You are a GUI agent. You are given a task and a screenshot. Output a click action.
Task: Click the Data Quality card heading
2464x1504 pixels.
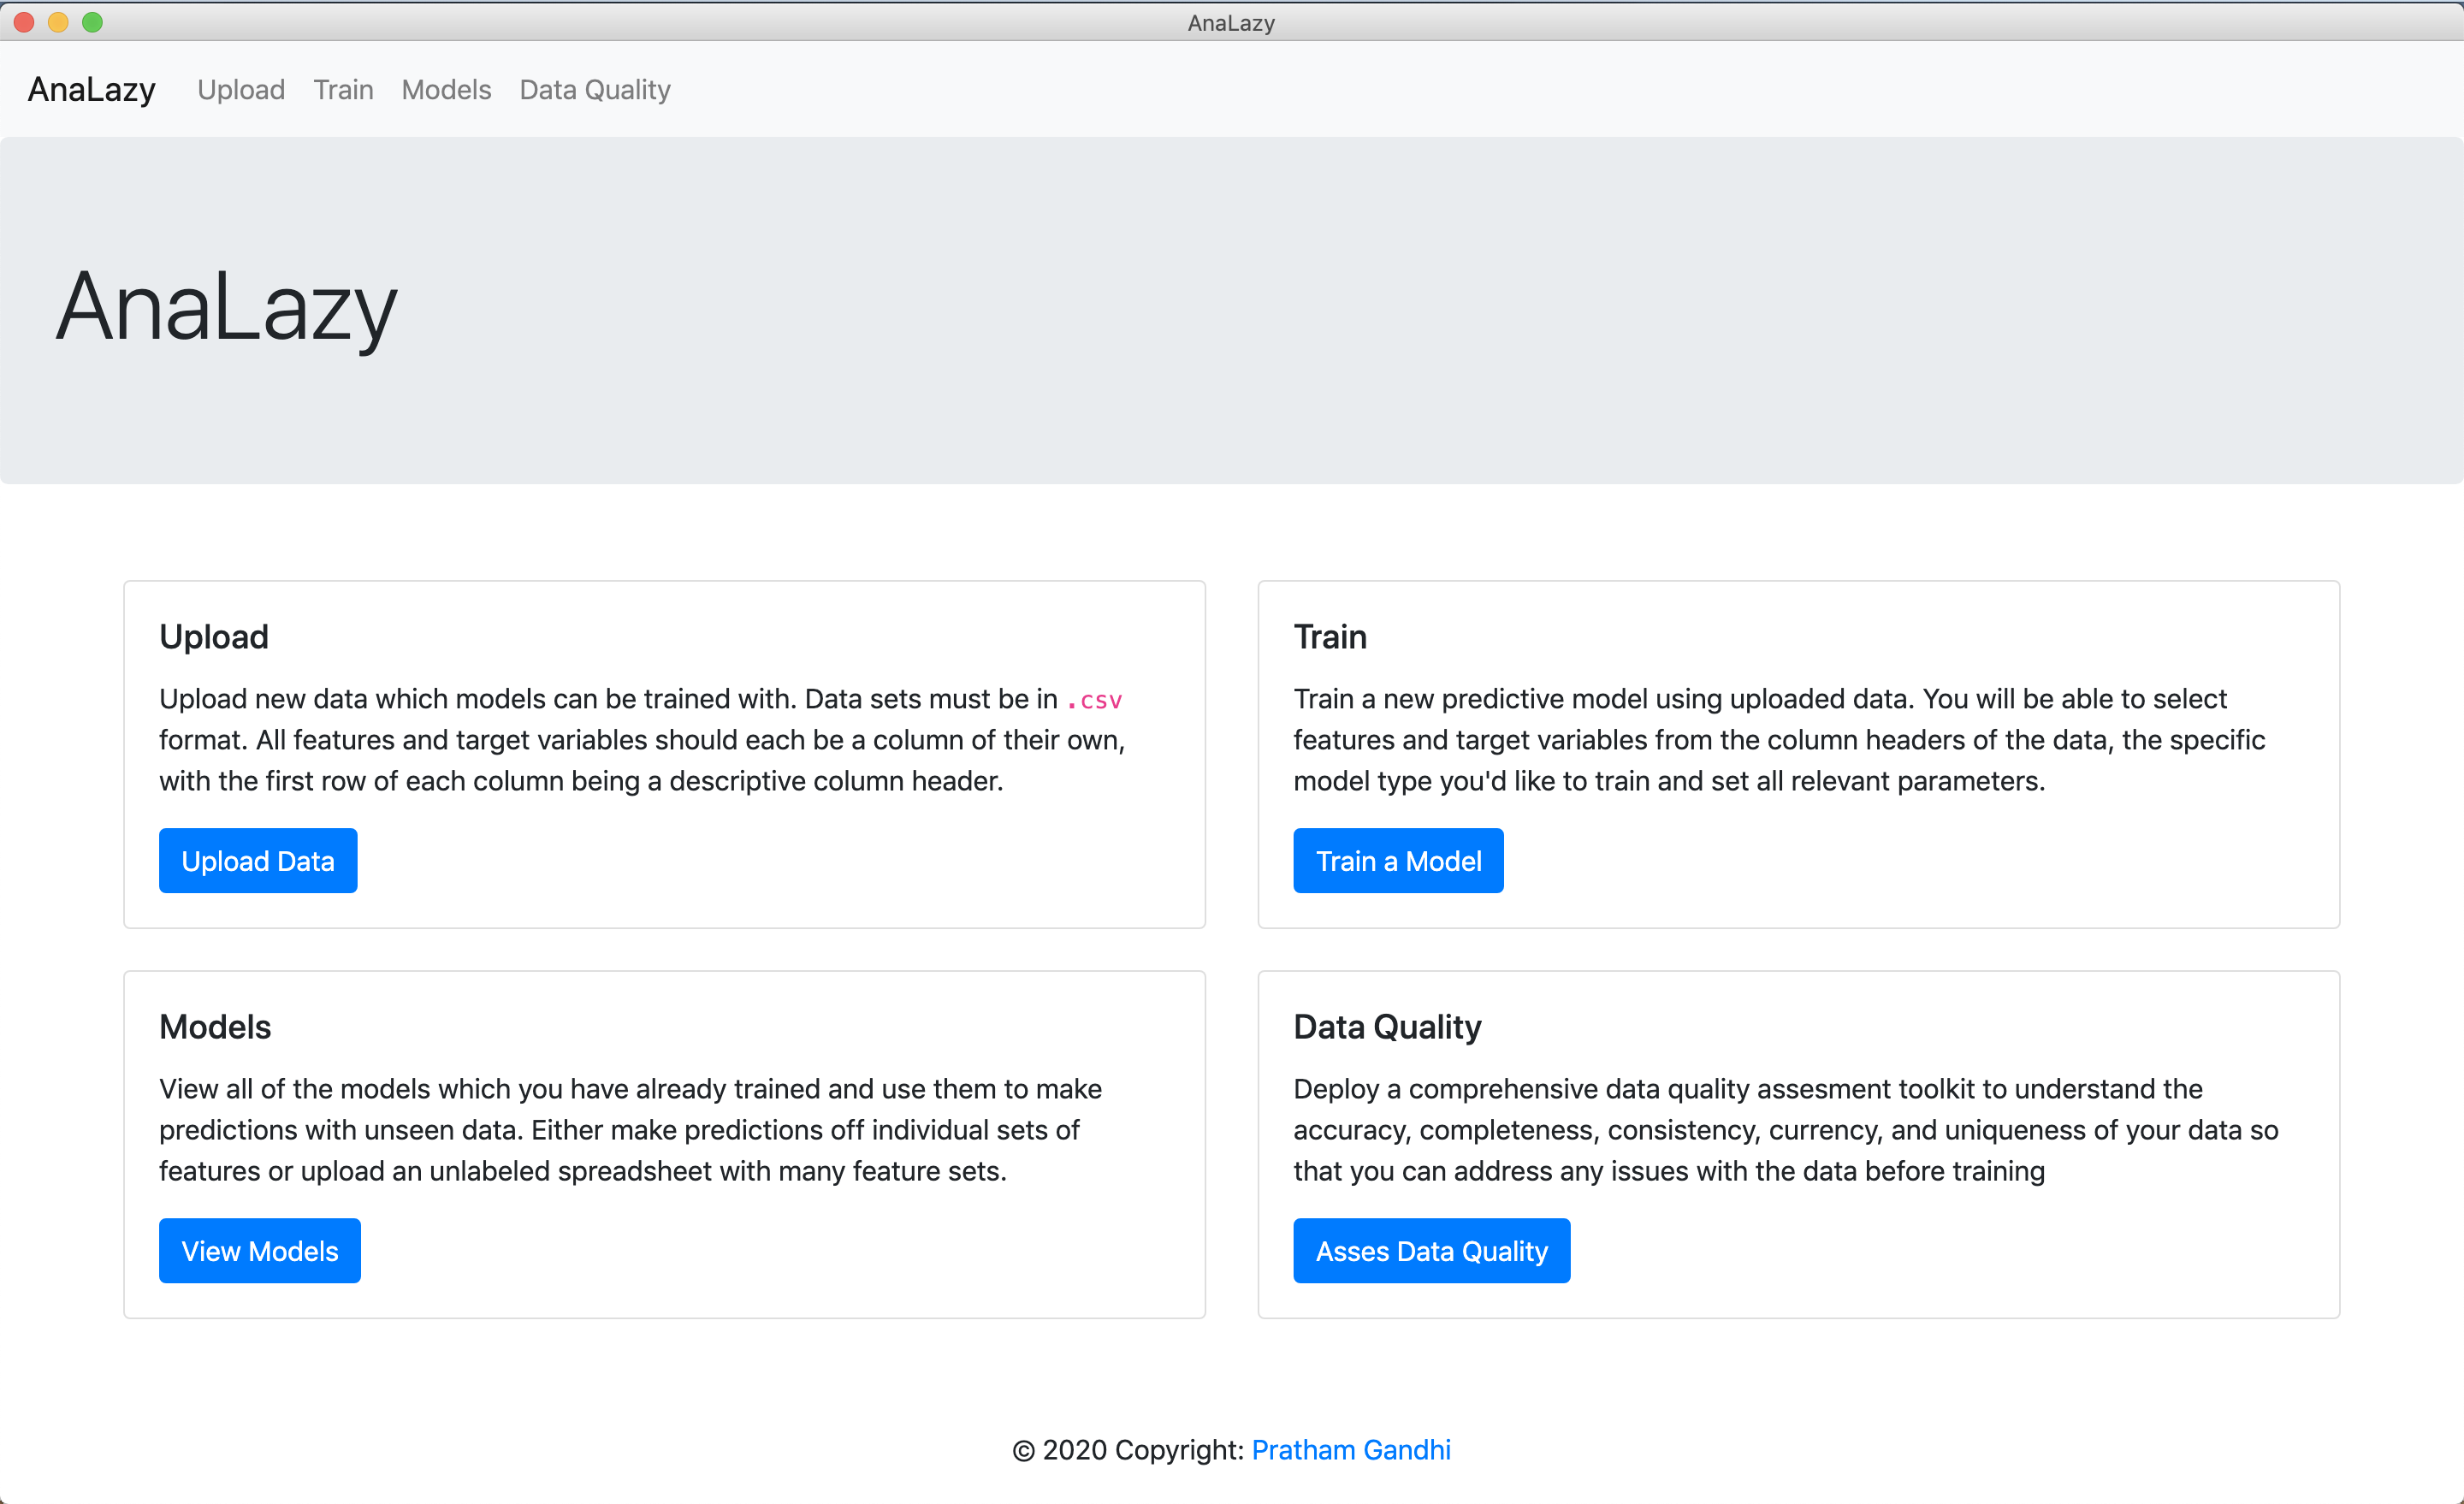coord(1386,1027)
